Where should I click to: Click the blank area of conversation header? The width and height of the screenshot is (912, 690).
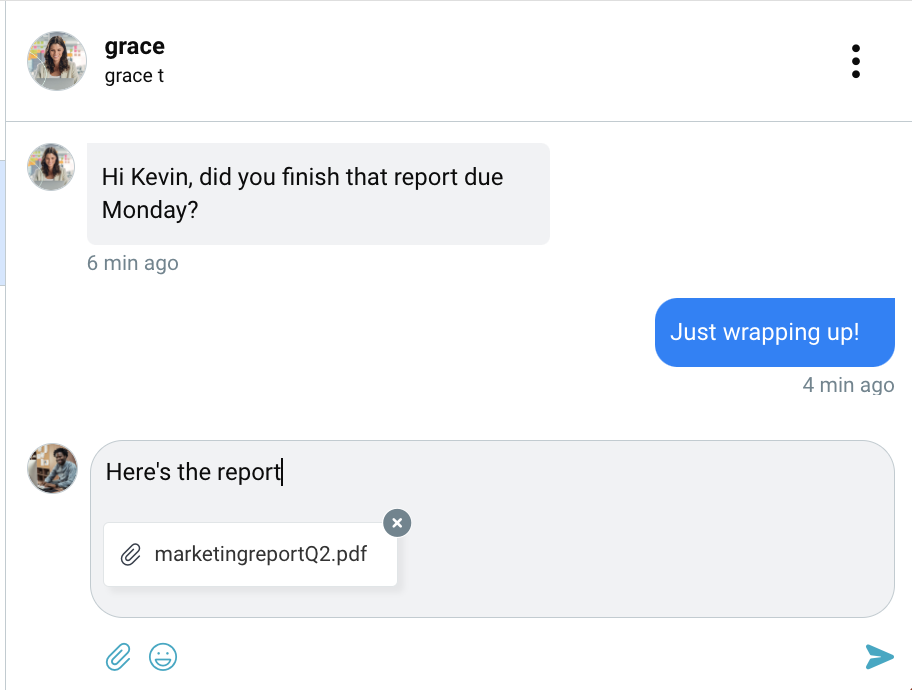point(500,61)
